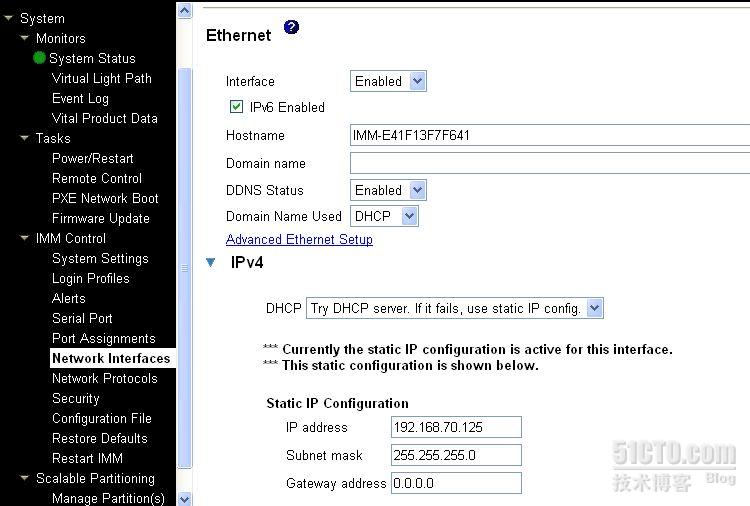
Task: Click the Gateway address field
Action: pos(456,484)
